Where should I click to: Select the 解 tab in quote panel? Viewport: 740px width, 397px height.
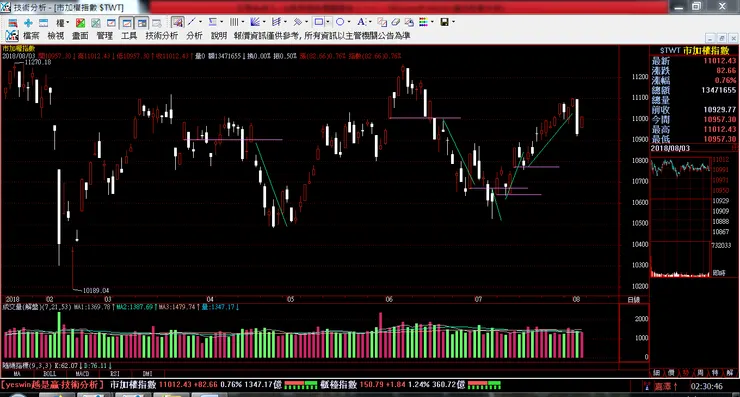click(730, 372)
